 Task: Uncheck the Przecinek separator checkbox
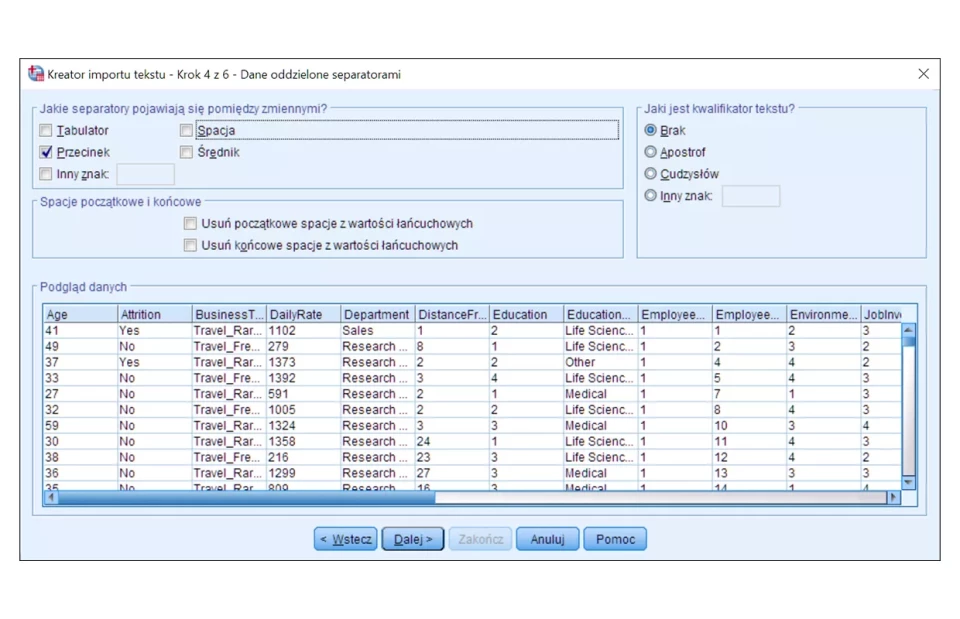click(x=46, y=153)
